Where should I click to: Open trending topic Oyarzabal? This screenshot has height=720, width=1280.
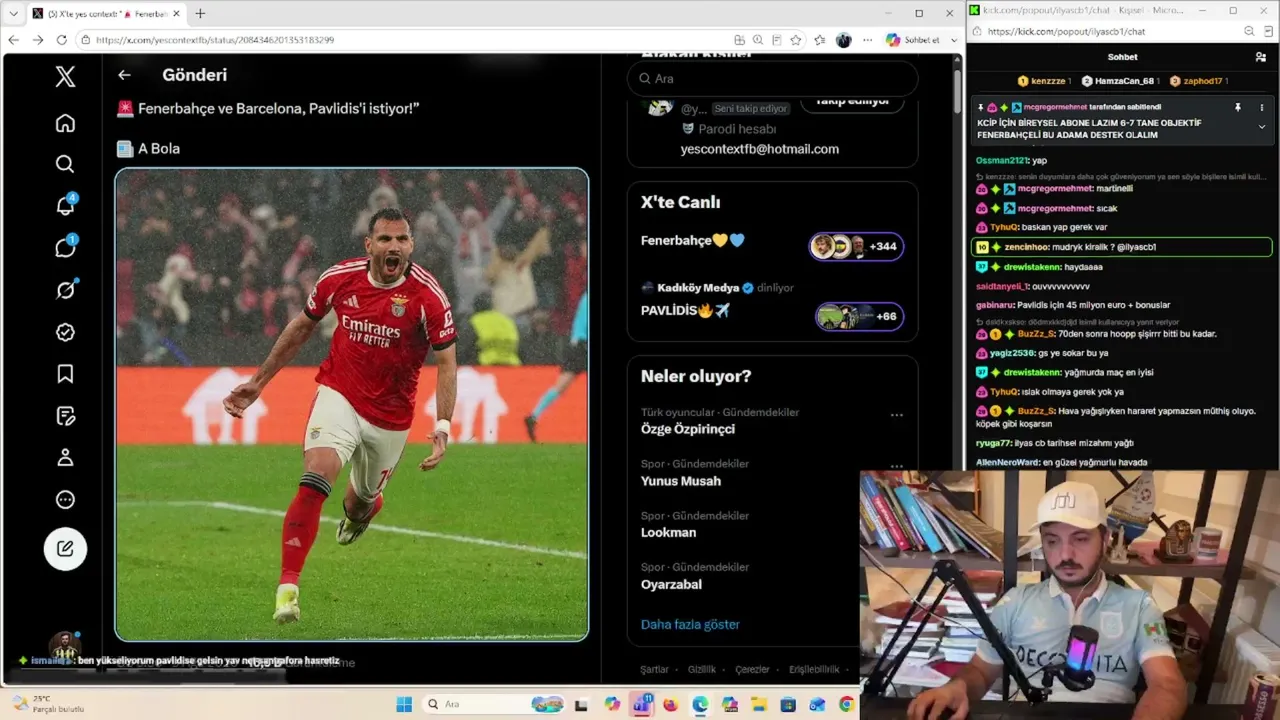pyautogui.click(x=671, y=585)
